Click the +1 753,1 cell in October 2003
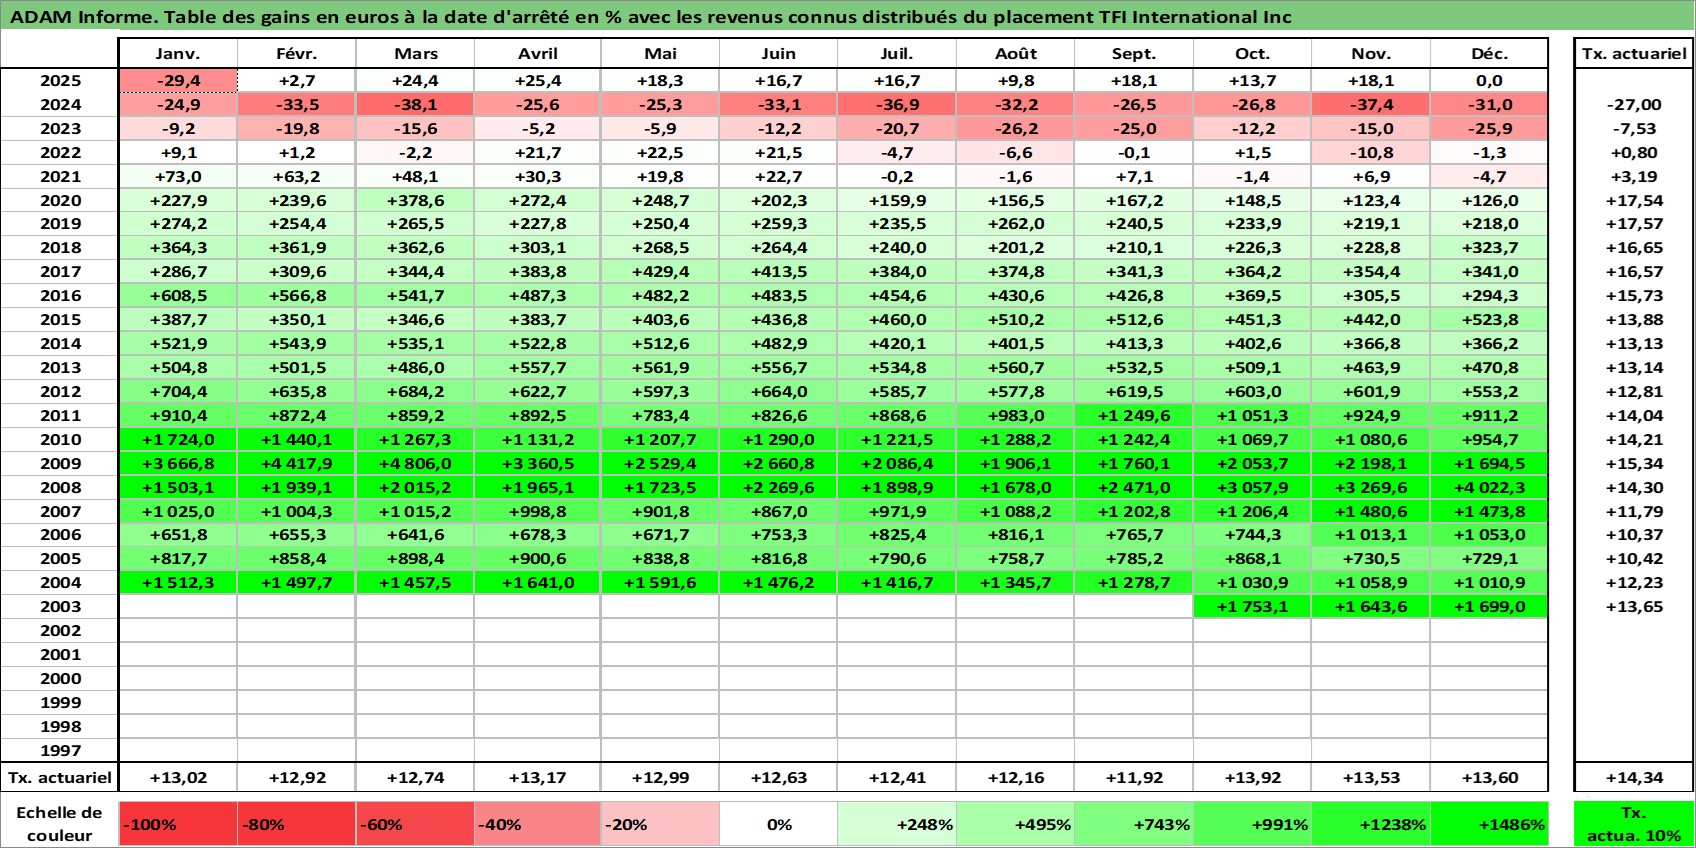Screen dimensions: 1696x848 [x=1252, y=607]
